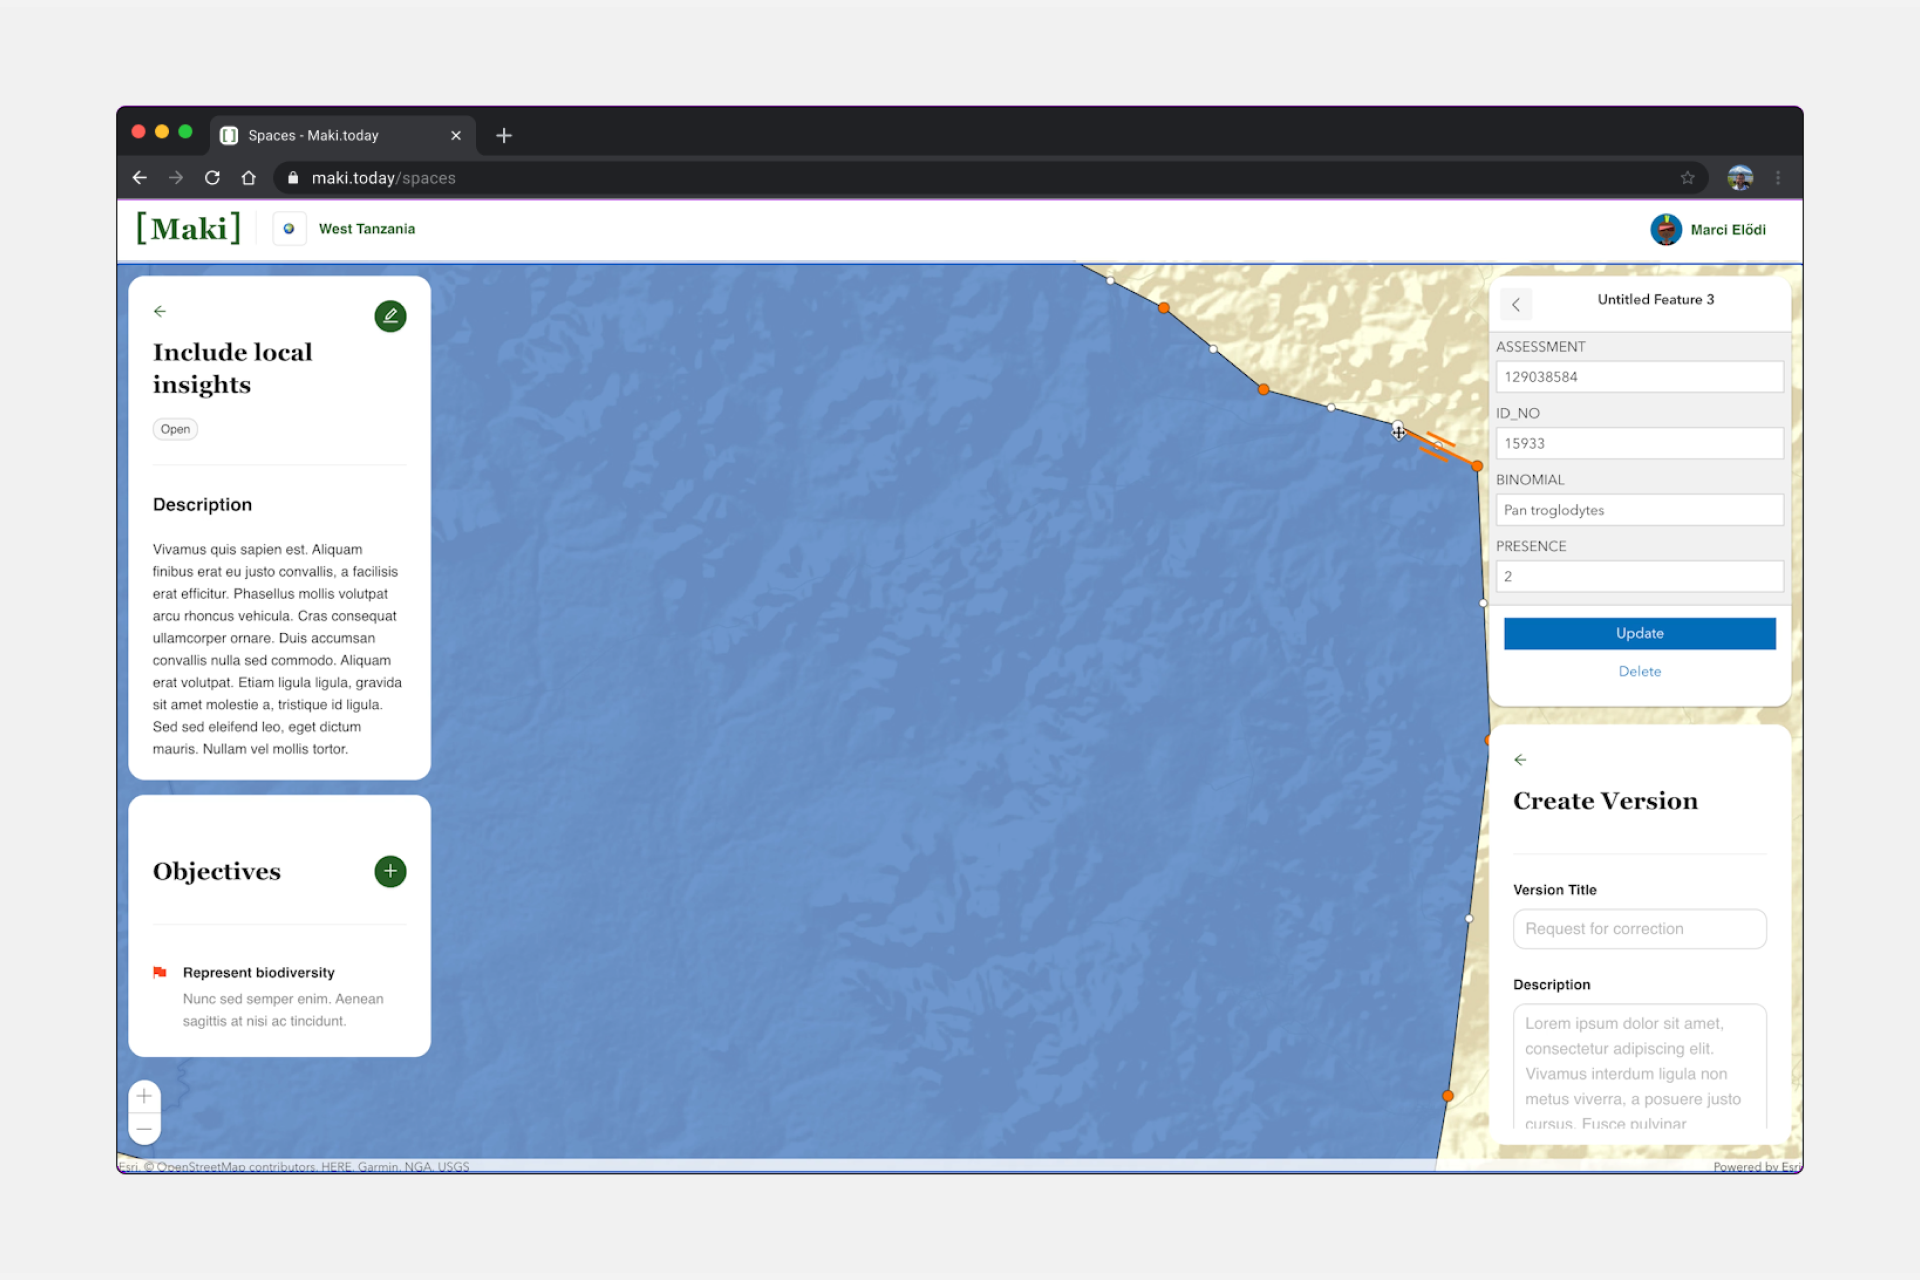Click the Delete link
Screen dimensions: 1920x1280
click(x=1639, y=671)
